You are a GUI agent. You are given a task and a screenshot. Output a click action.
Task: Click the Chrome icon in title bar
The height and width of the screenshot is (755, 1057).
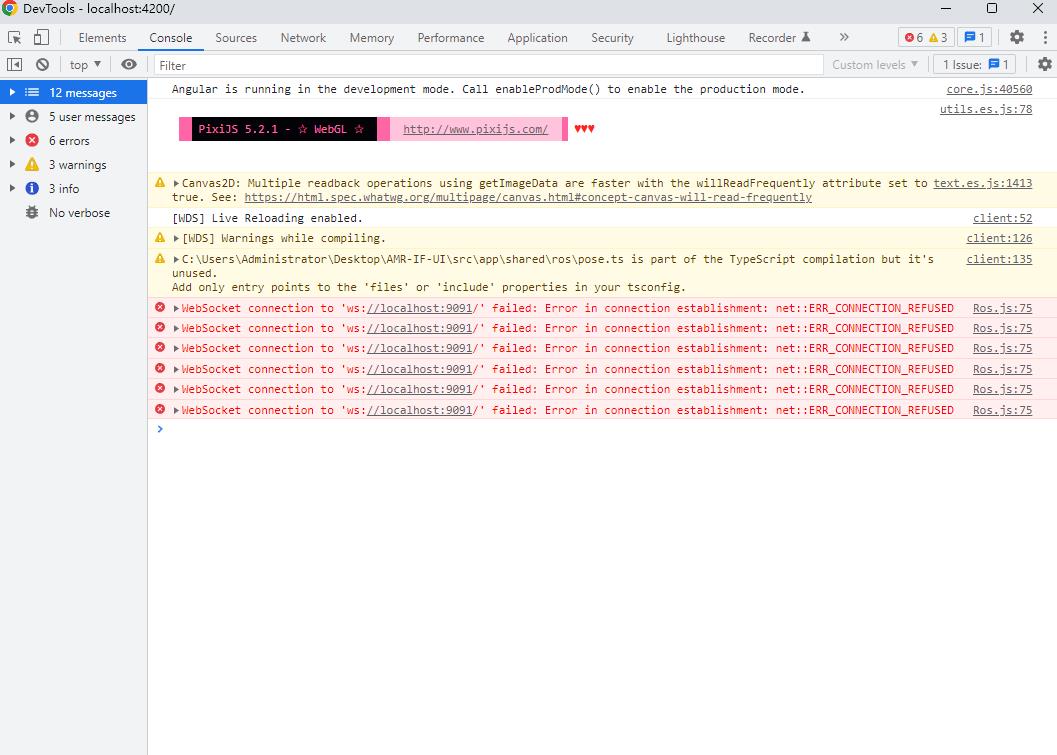9,8
